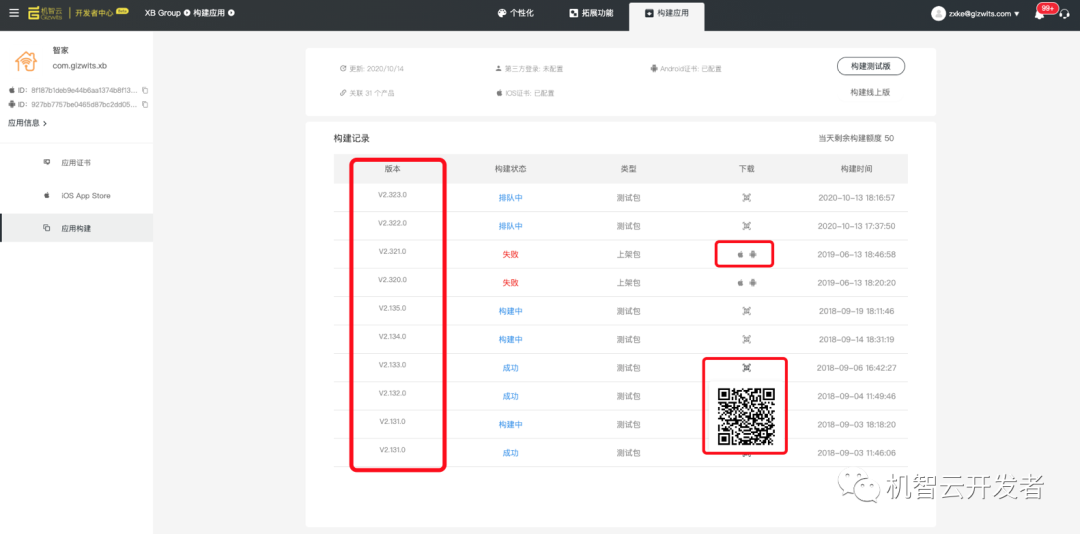
Task: Click the Apple download icon for V2.321.0
Action: coord(740,254)
